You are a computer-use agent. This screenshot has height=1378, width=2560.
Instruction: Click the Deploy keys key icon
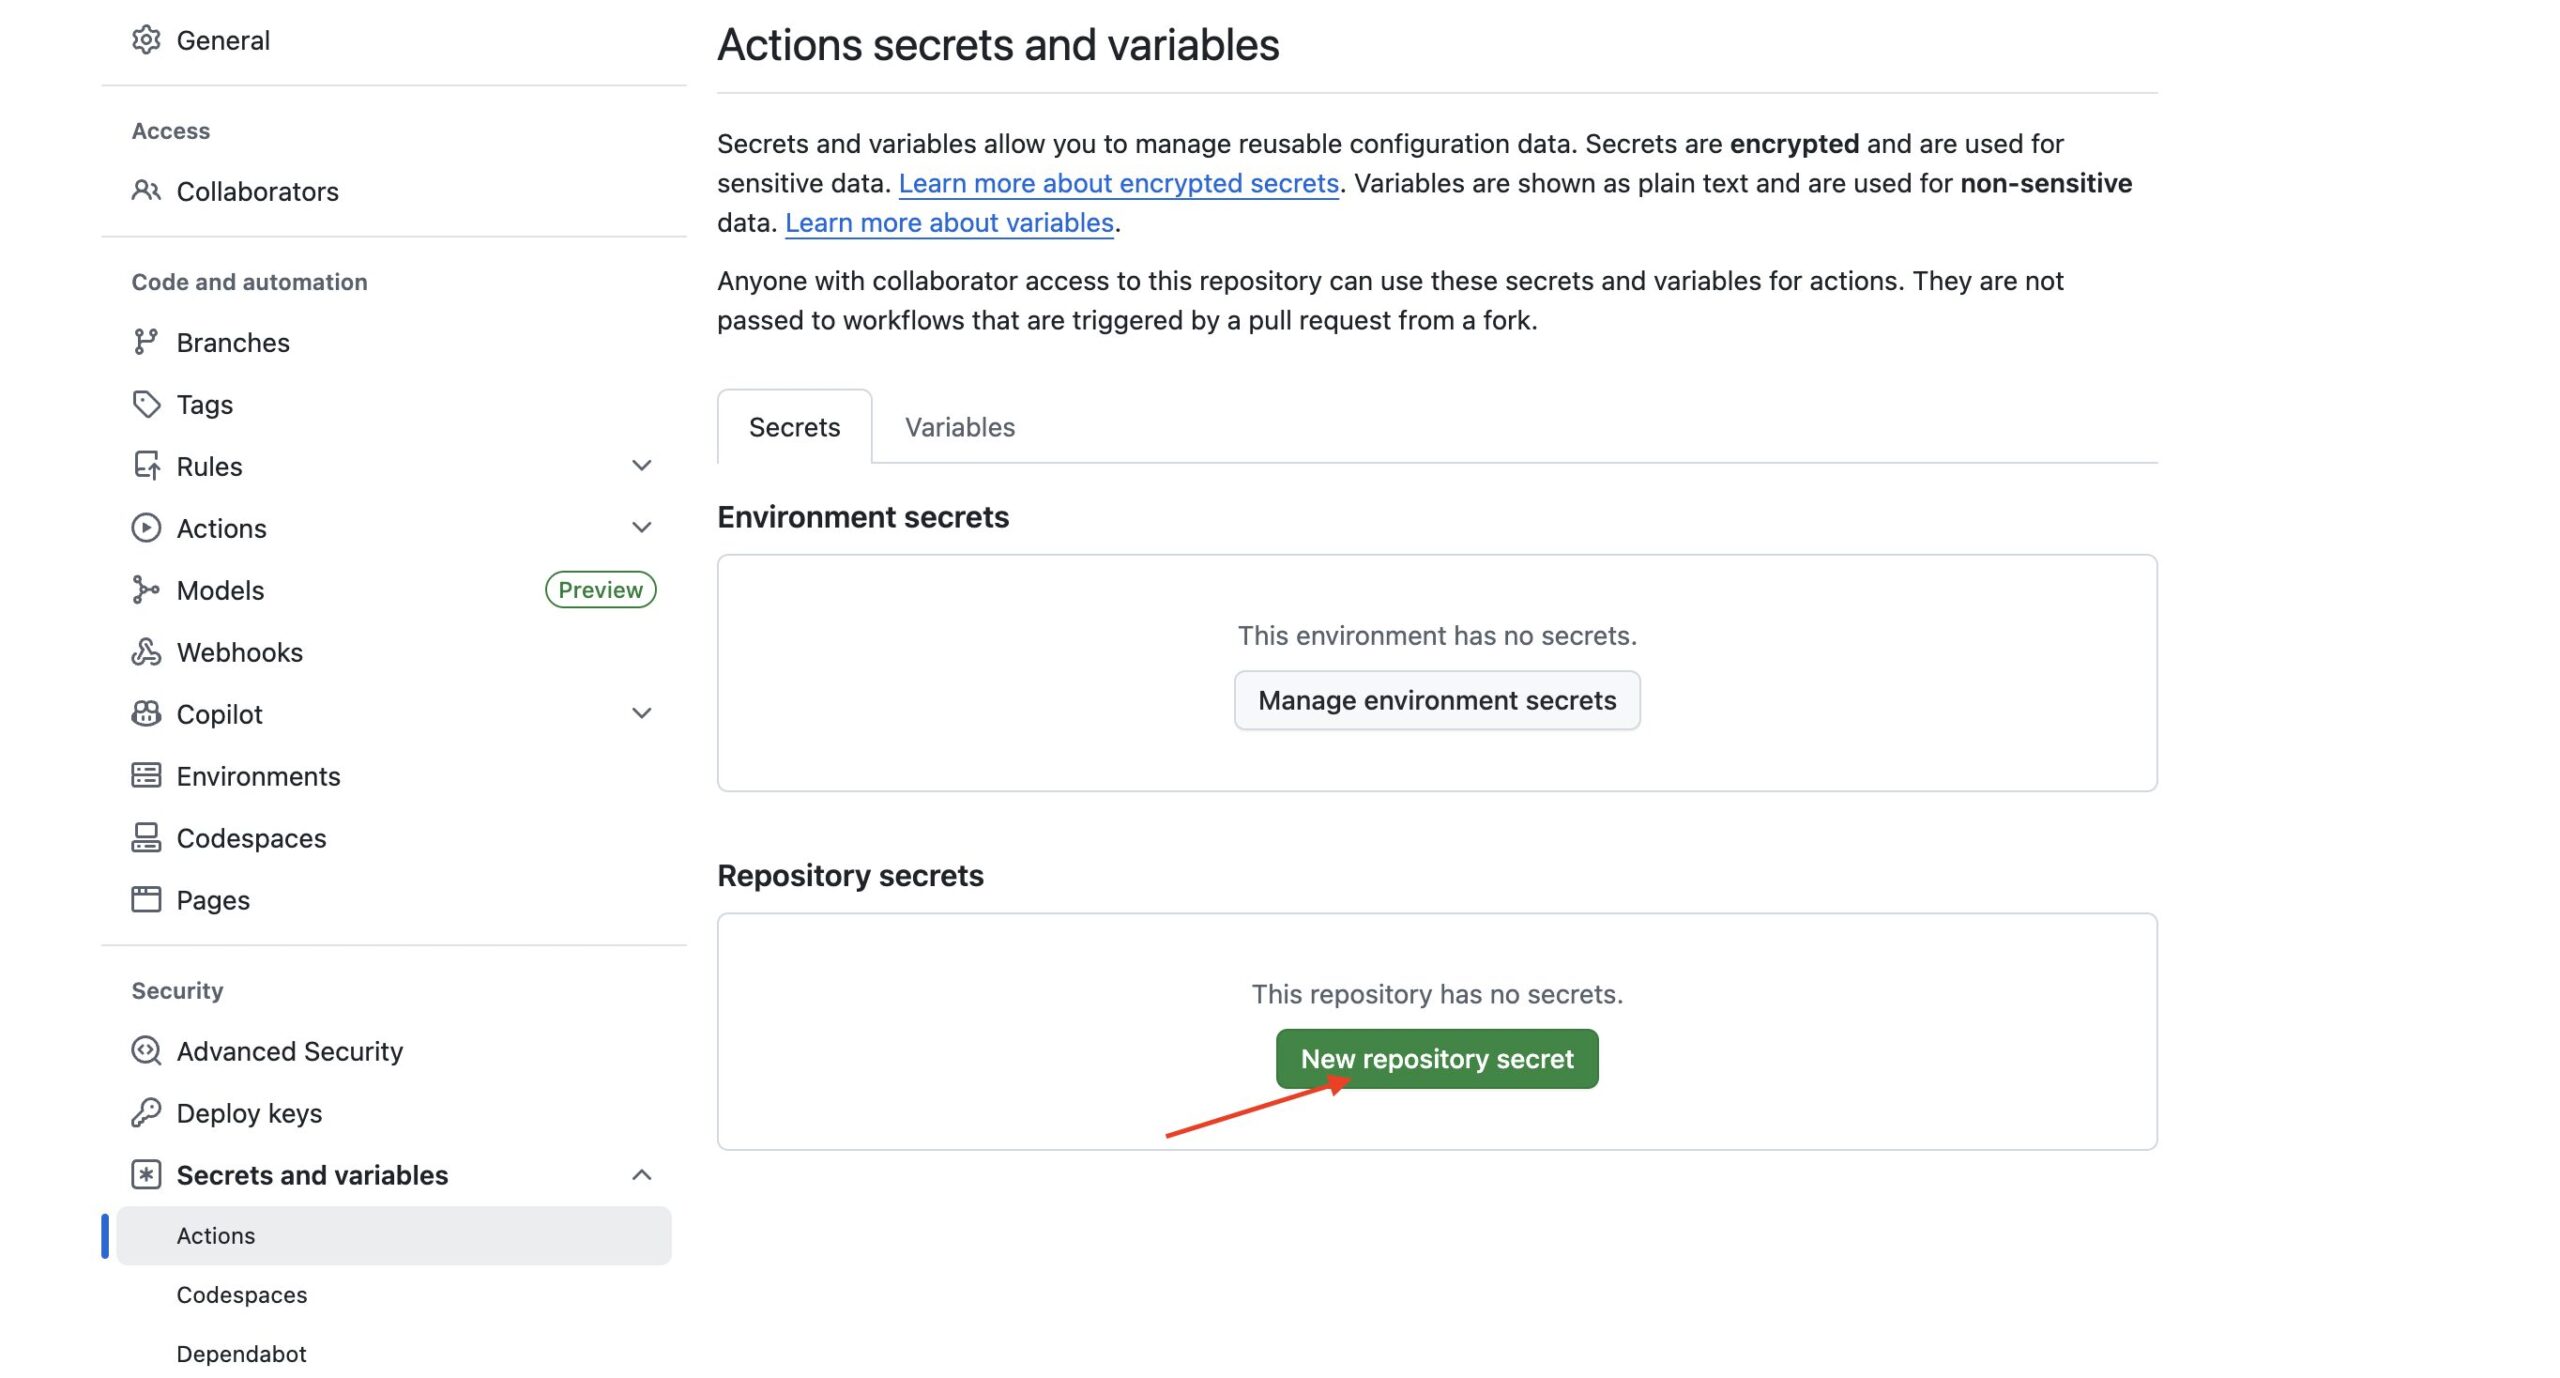point(146,1113)
